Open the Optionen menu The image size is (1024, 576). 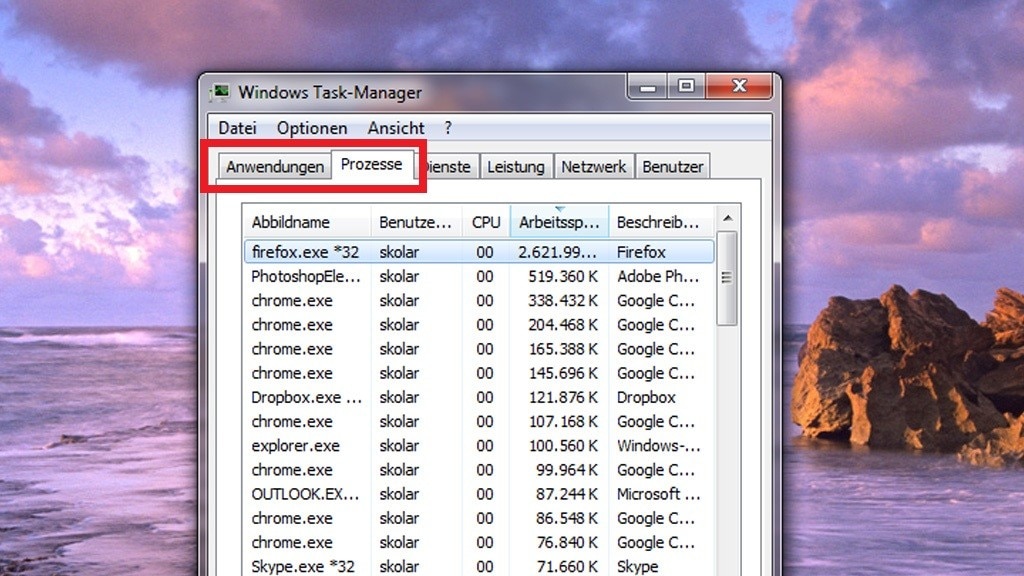pos(311,128)
